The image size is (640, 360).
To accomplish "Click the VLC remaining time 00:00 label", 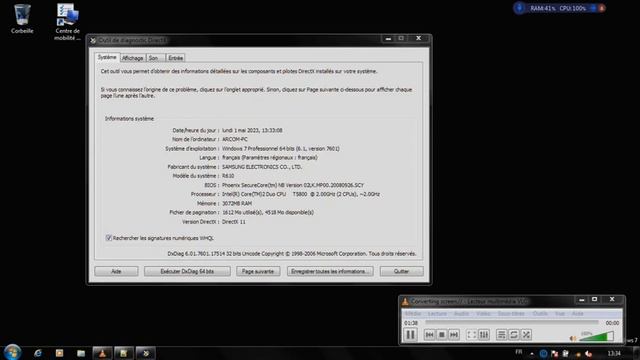I will pyautogui.click(x=612, y=323).
